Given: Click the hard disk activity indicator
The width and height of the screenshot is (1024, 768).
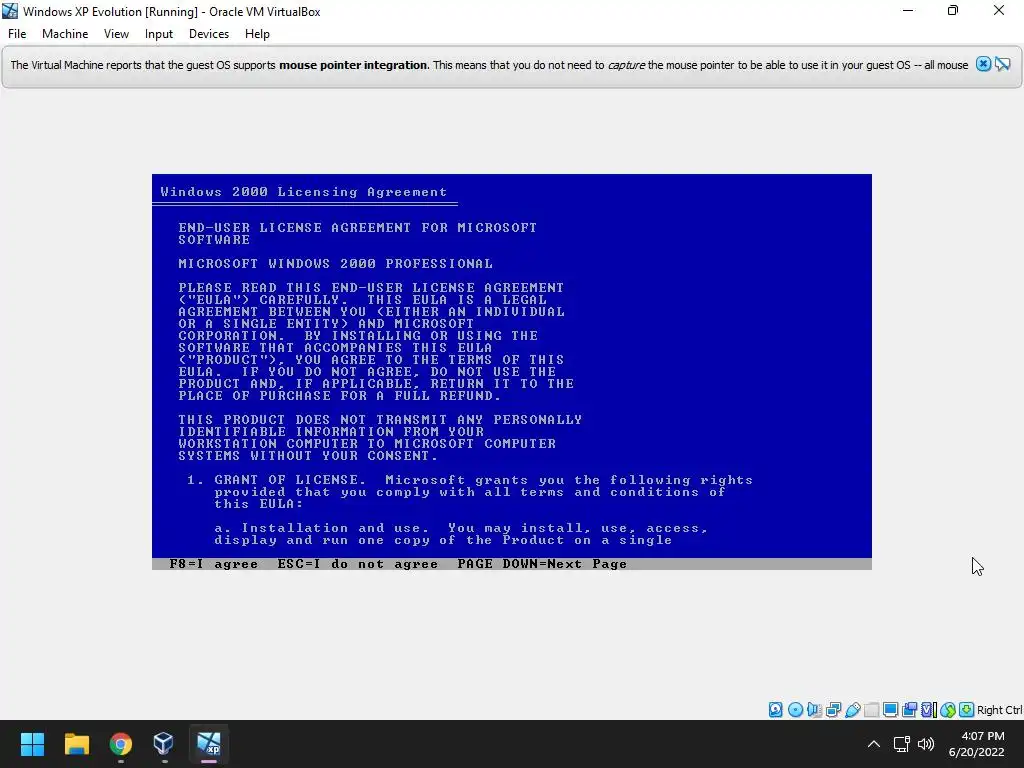Looking at the screenshot, I should 775,710.
